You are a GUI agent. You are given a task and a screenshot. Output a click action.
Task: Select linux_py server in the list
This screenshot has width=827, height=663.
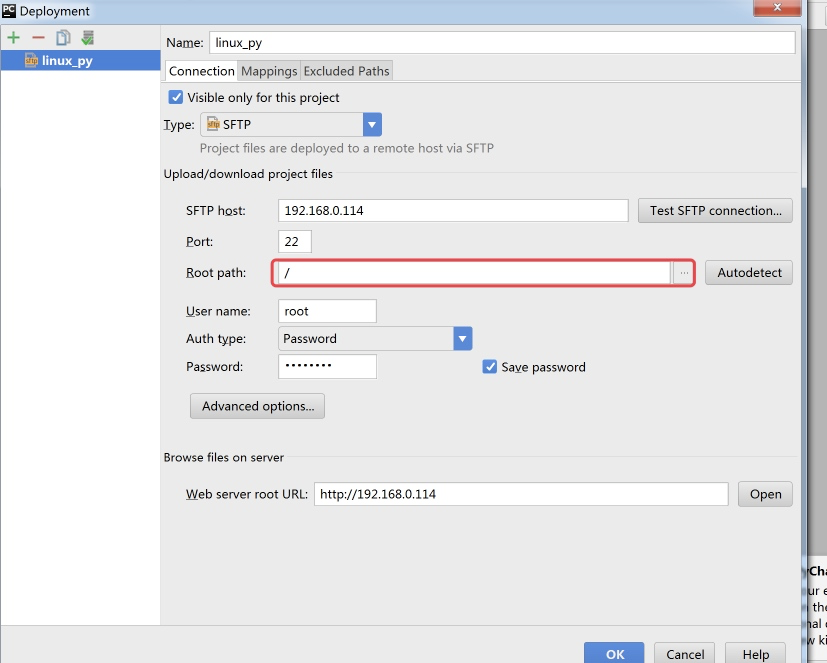[x=81, y=61]
